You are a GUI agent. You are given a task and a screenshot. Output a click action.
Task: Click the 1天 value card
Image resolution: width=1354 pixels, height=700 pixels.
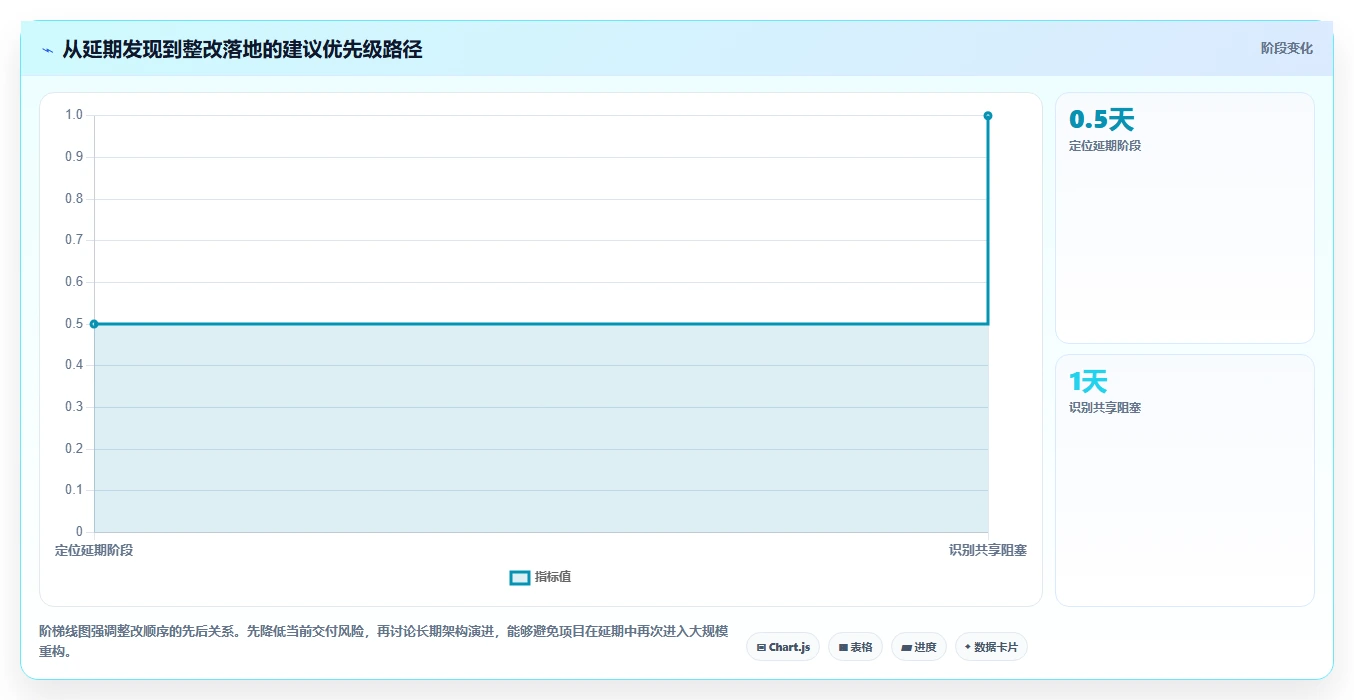click(1185, 480)
